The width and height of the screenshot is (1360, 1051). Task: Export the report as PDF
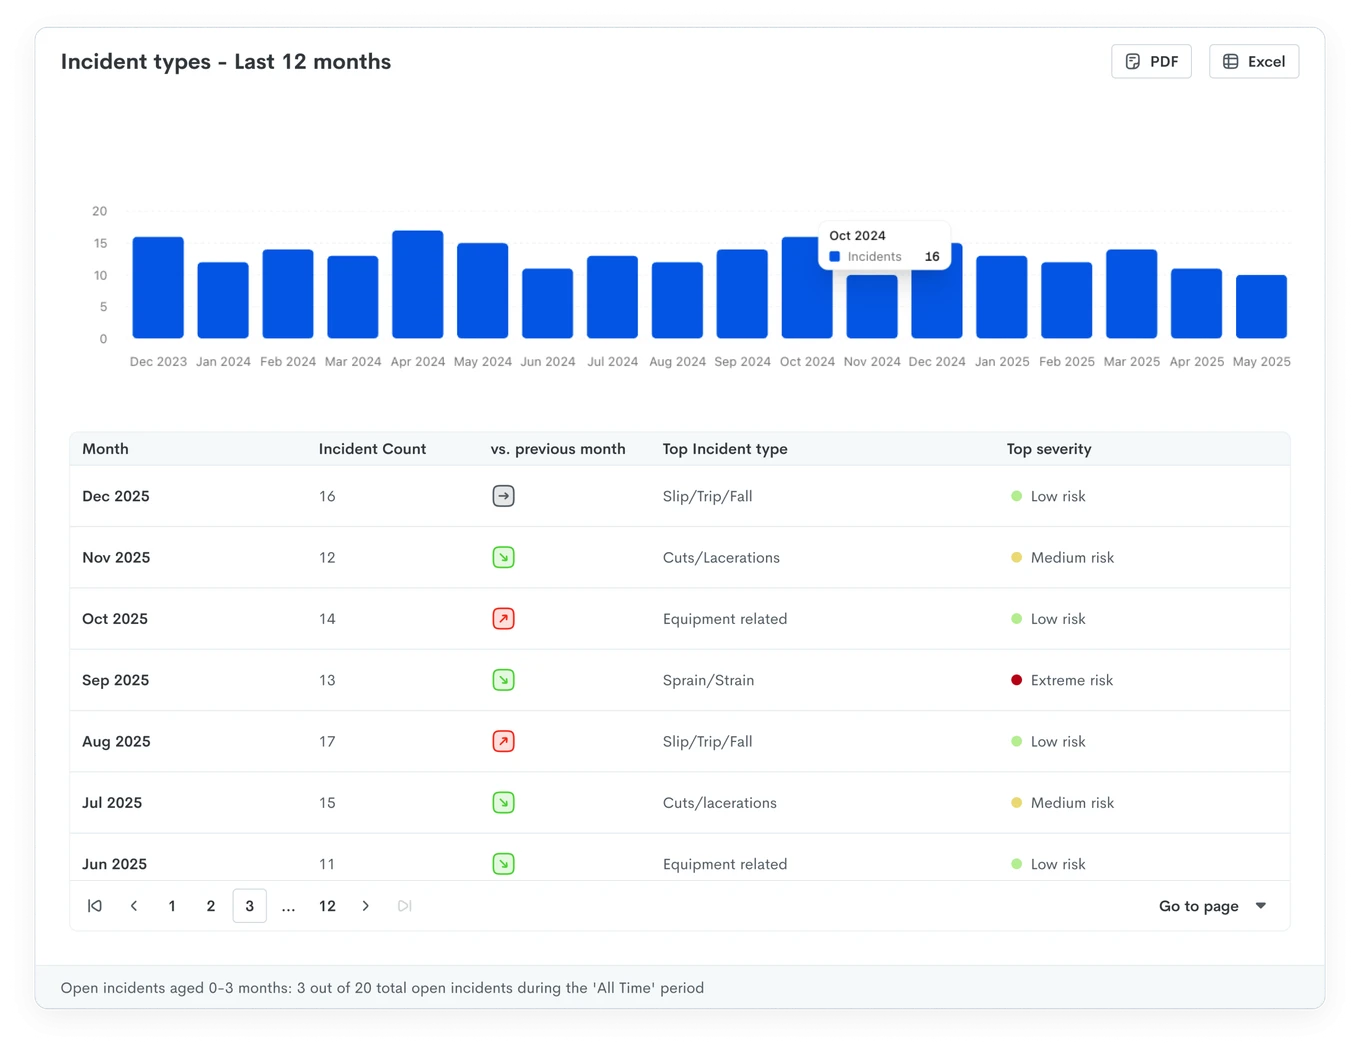point(1151,61)
